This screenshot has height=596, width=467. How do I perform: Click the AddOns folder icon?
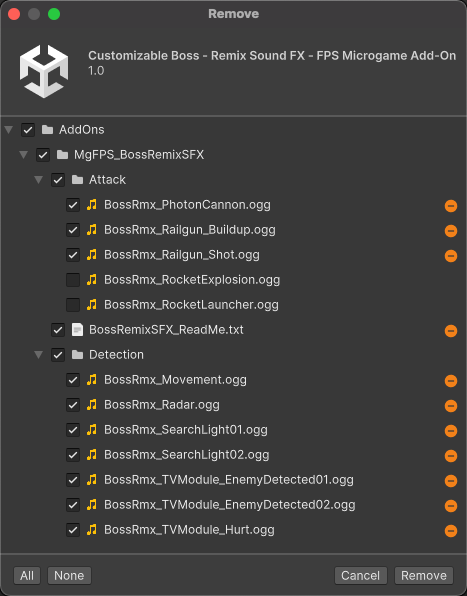(47, 130)
